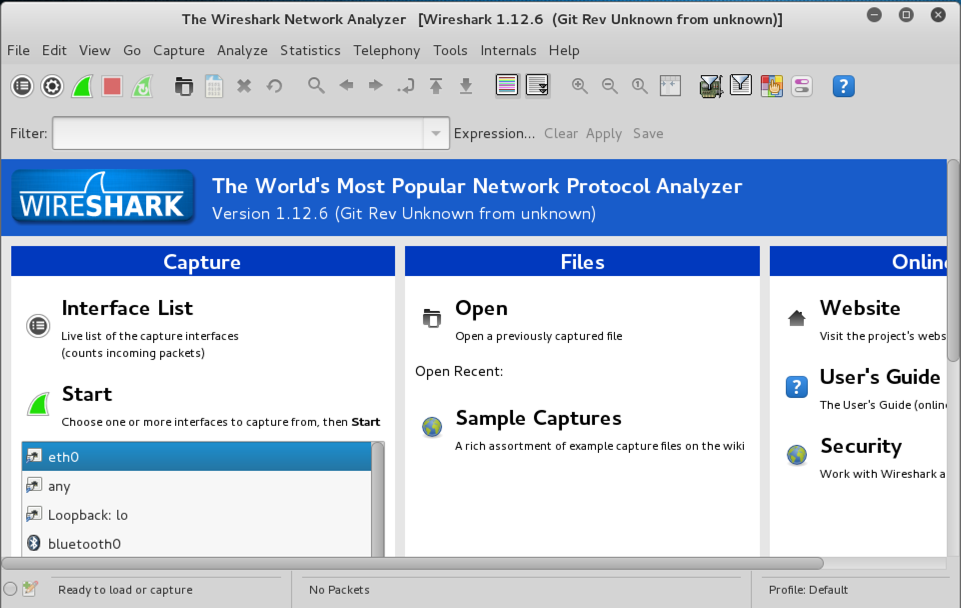Open the Statistics menu

coord(310,50)
